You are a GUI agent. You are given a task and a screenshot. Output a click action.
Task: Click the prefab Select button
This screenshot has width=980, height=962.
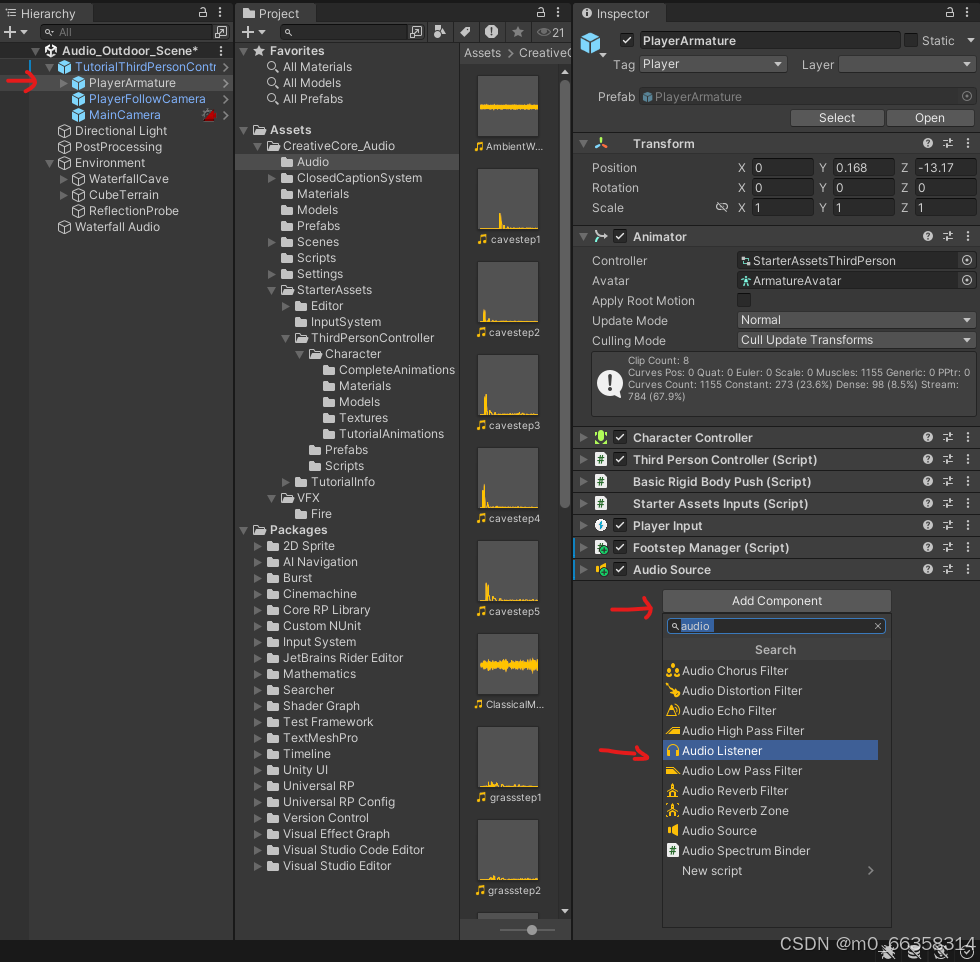tap(837, 118)
